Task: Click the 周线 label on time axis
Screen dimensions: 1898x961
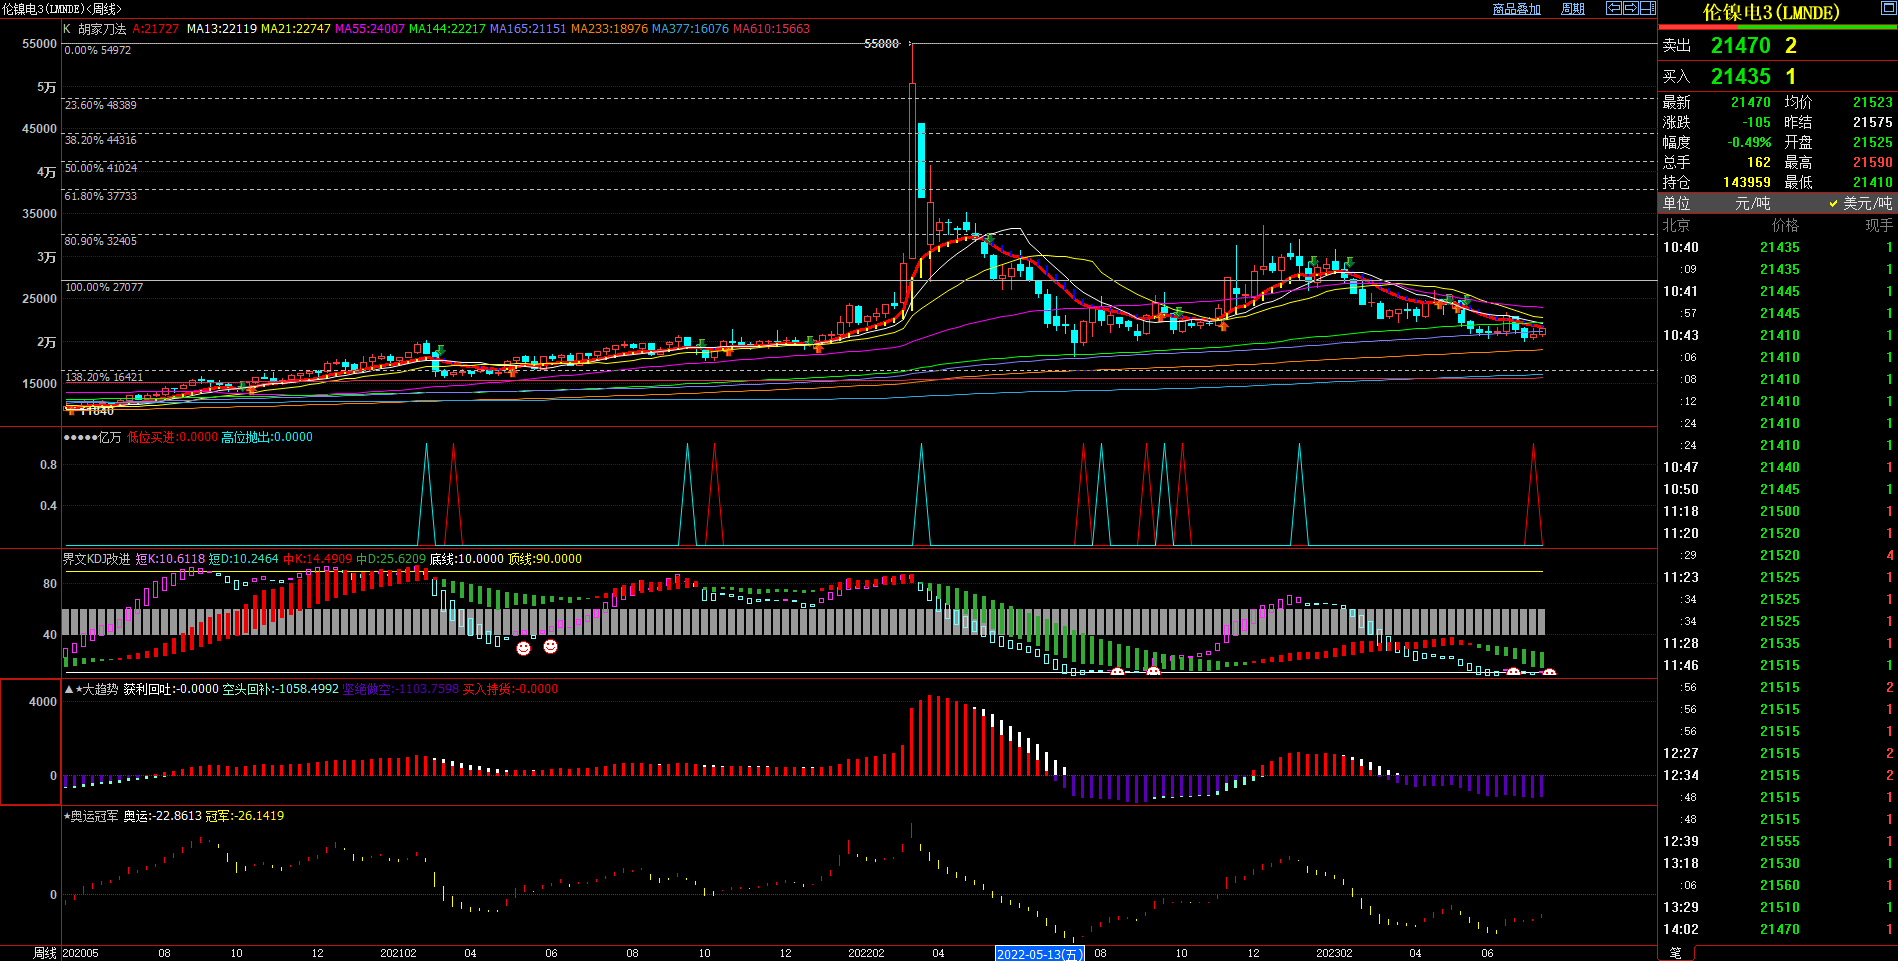Action: (x=45, y=953)
